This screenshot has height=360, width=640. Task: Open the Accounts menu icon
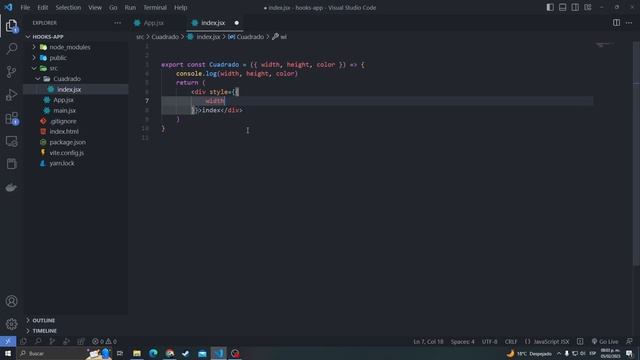coord(11,301)
